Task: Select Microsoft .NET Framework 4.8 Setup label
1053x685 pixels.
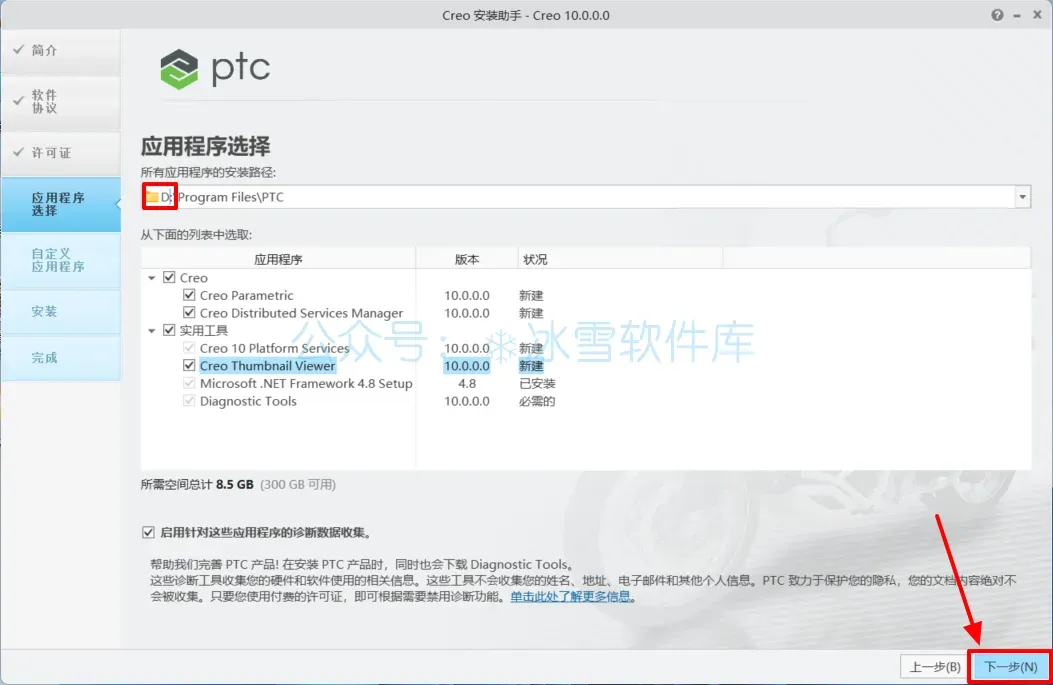Action: (306, 383)
